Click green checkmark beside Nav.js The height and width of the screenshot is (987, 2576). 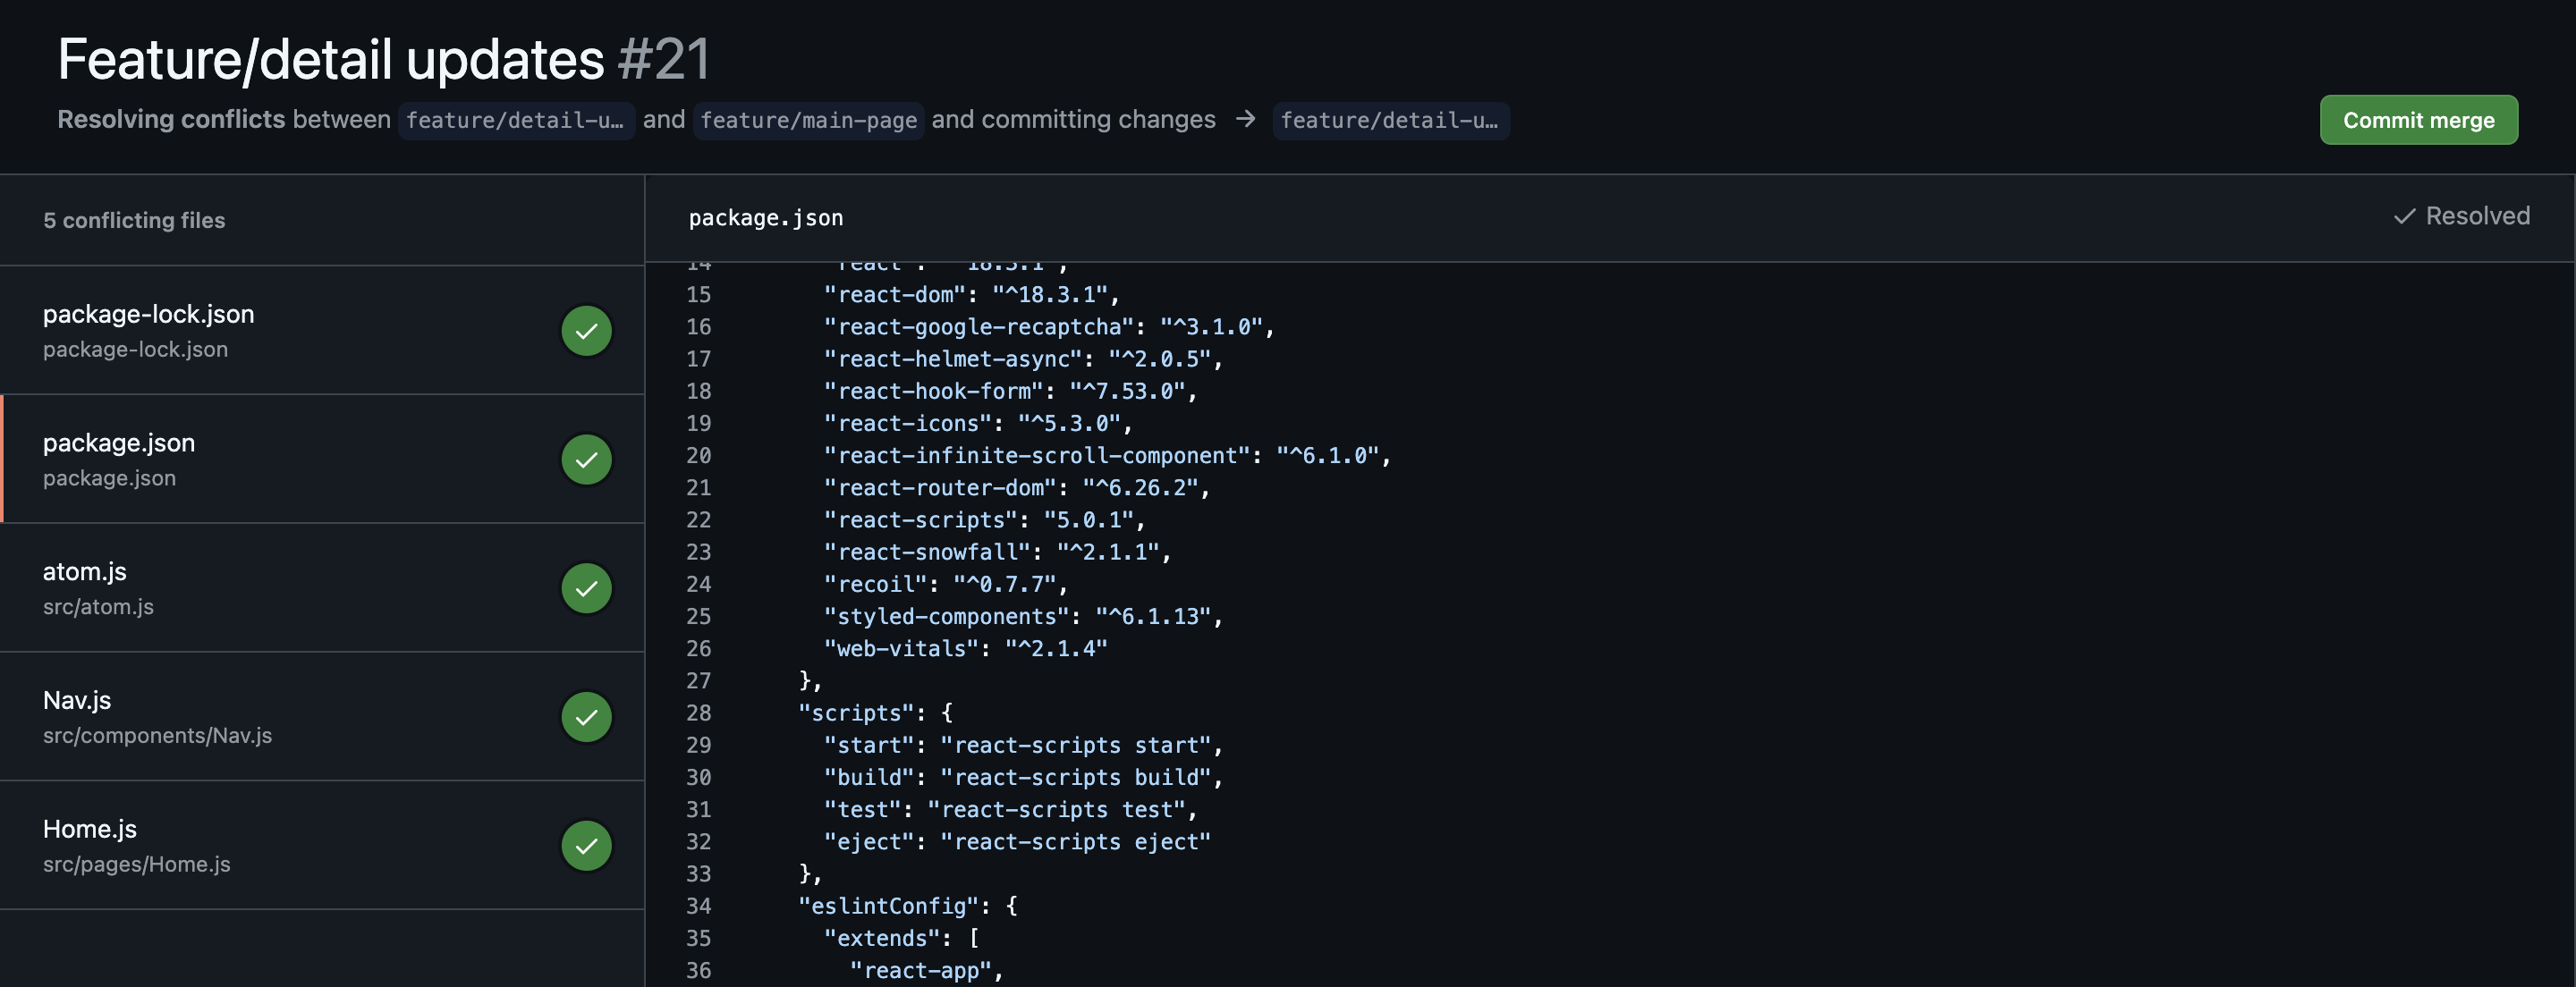click(x=586, y=717)
